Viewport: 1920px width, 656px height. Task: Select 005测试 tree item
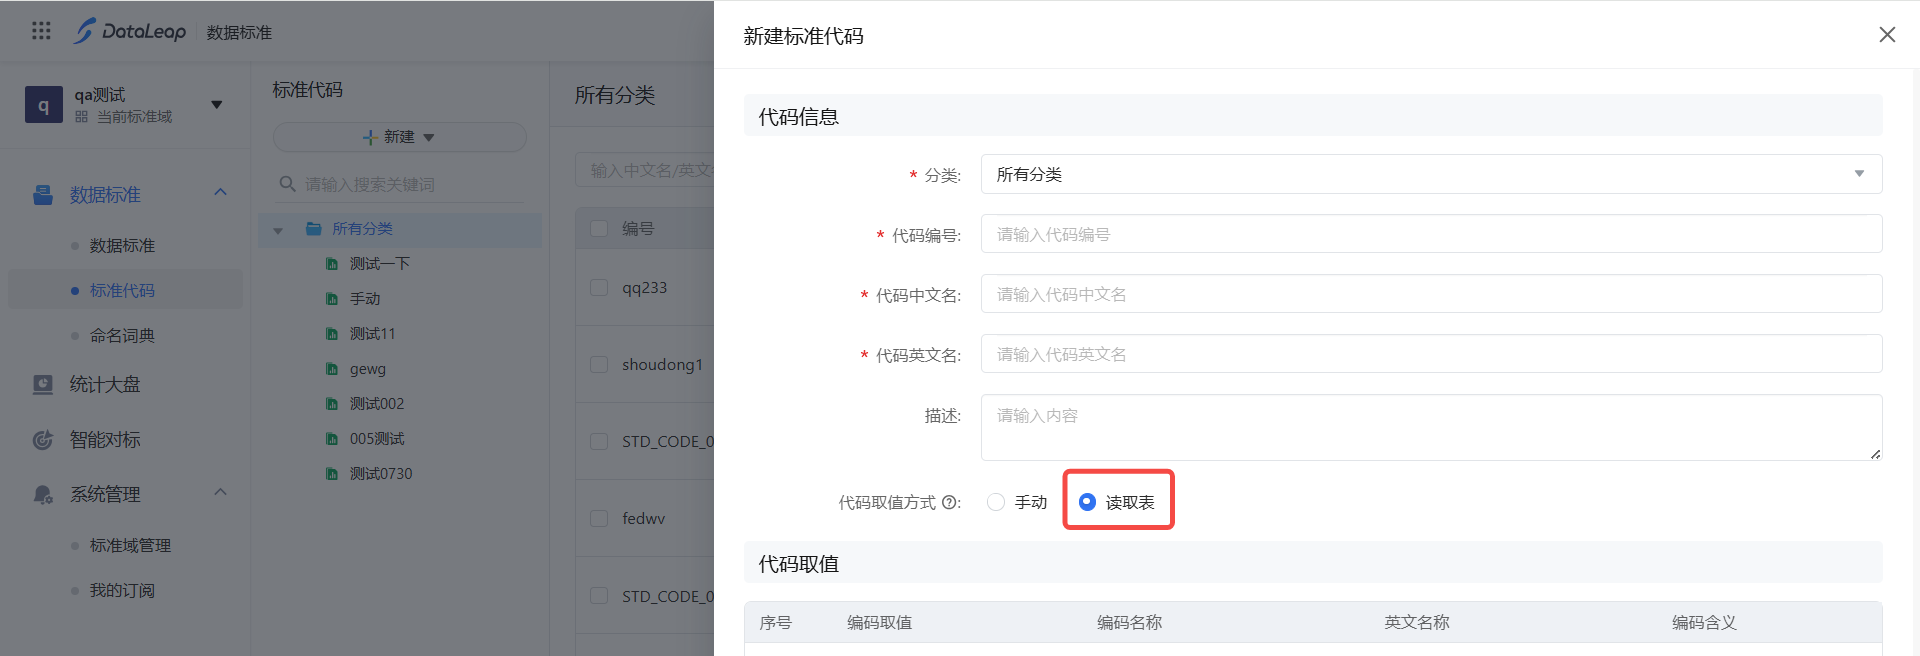(x=377, y=439)
